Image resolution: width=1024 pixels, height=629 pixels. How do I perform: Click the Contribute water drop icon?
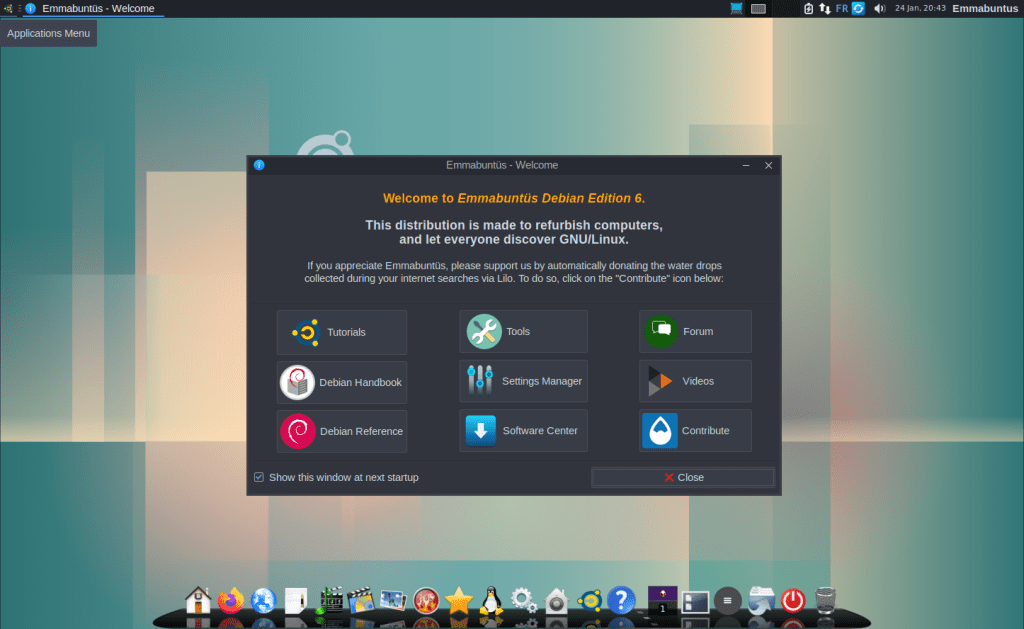point(660,431)
